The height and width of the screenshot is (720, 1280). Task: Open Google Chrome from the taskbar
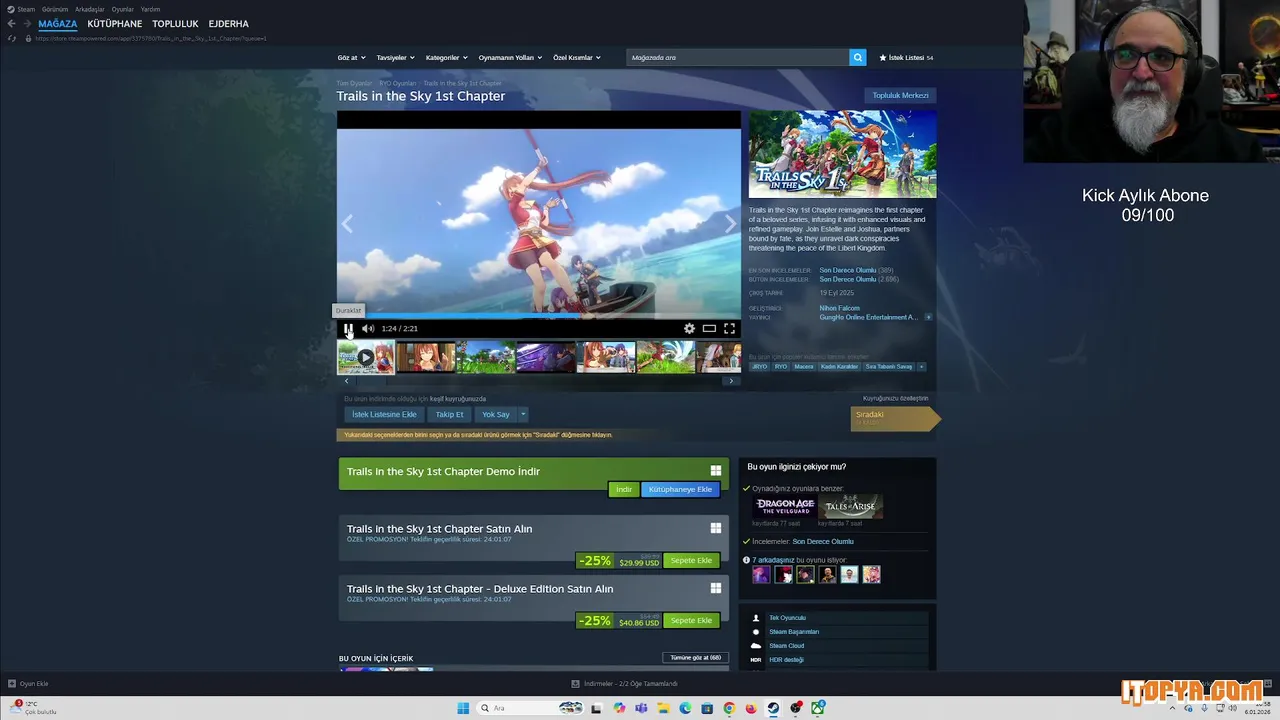tap(729, 708)
